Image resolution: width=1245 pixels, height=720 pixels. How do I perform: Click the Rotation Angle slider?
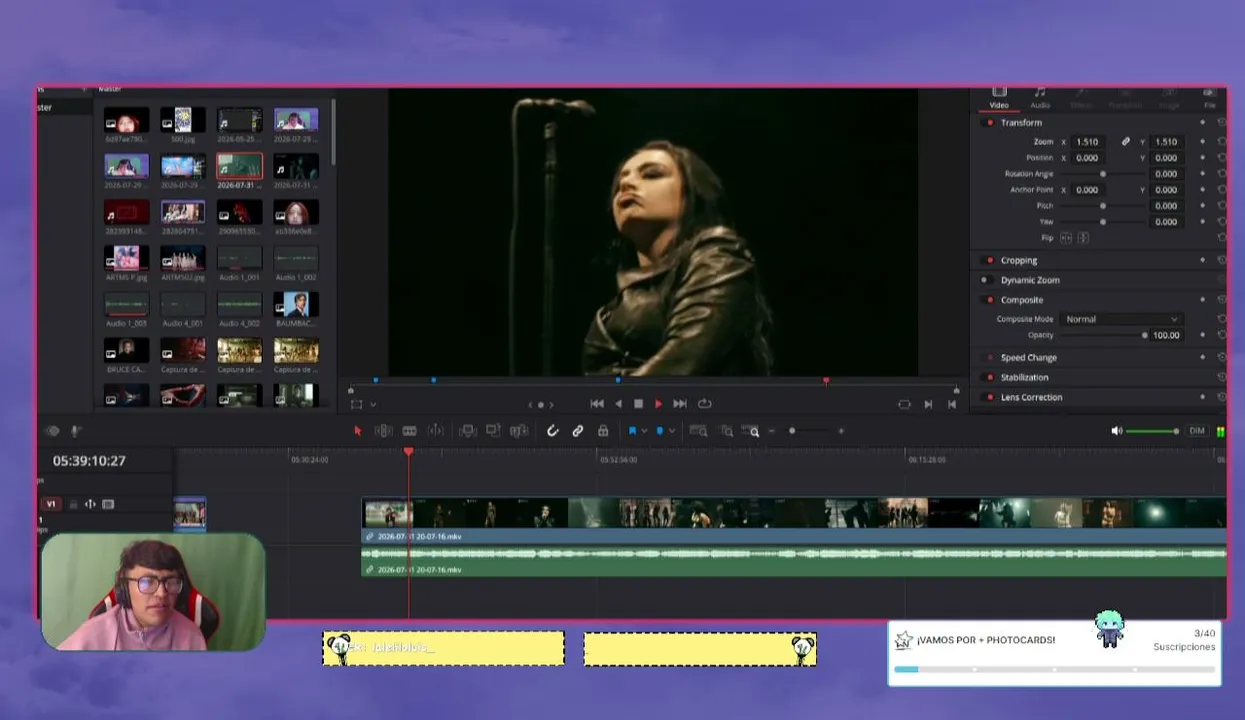click(1103, 174)
